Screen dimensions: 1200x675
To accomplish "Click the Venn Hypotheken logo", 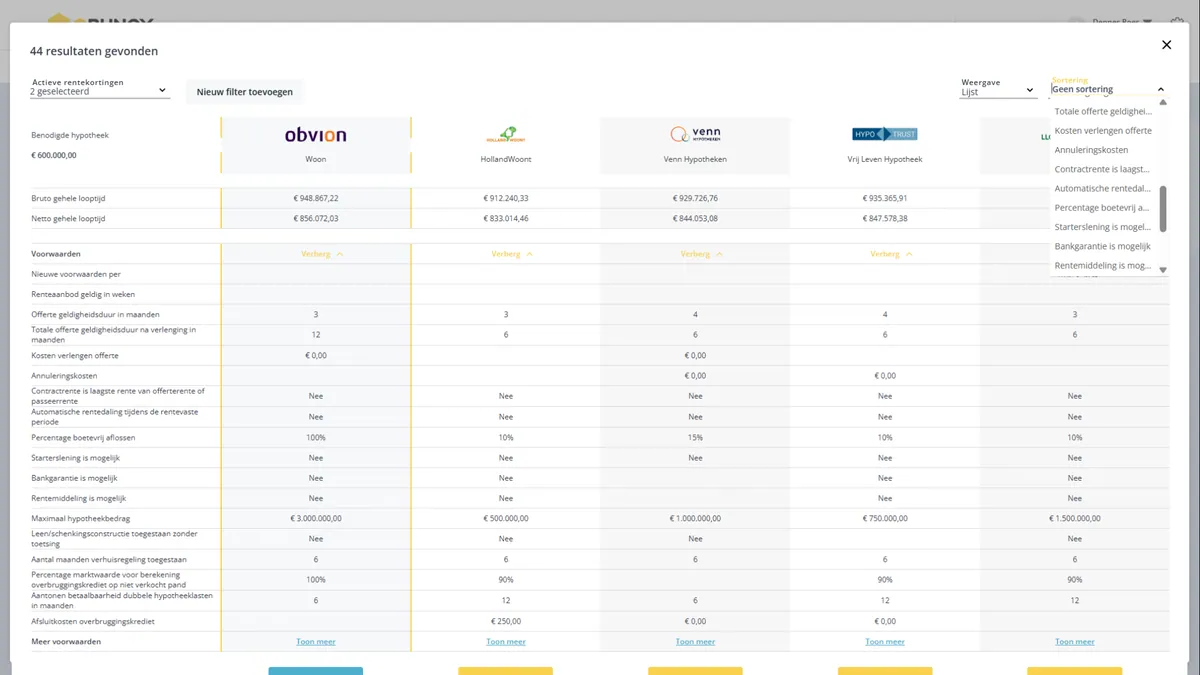I will tap(695, 134).
